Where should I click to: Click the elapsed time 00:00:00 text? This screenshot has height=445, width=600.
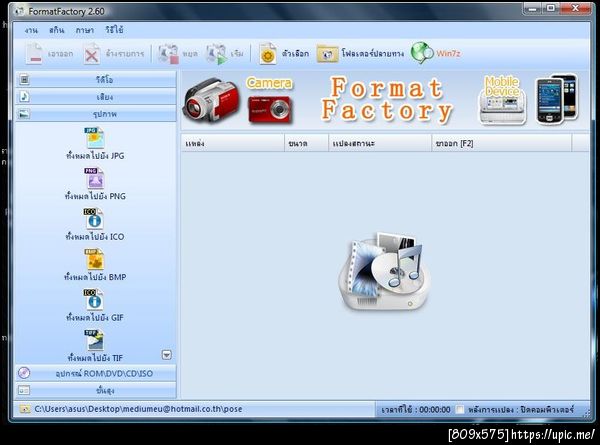tap(416, 410)
